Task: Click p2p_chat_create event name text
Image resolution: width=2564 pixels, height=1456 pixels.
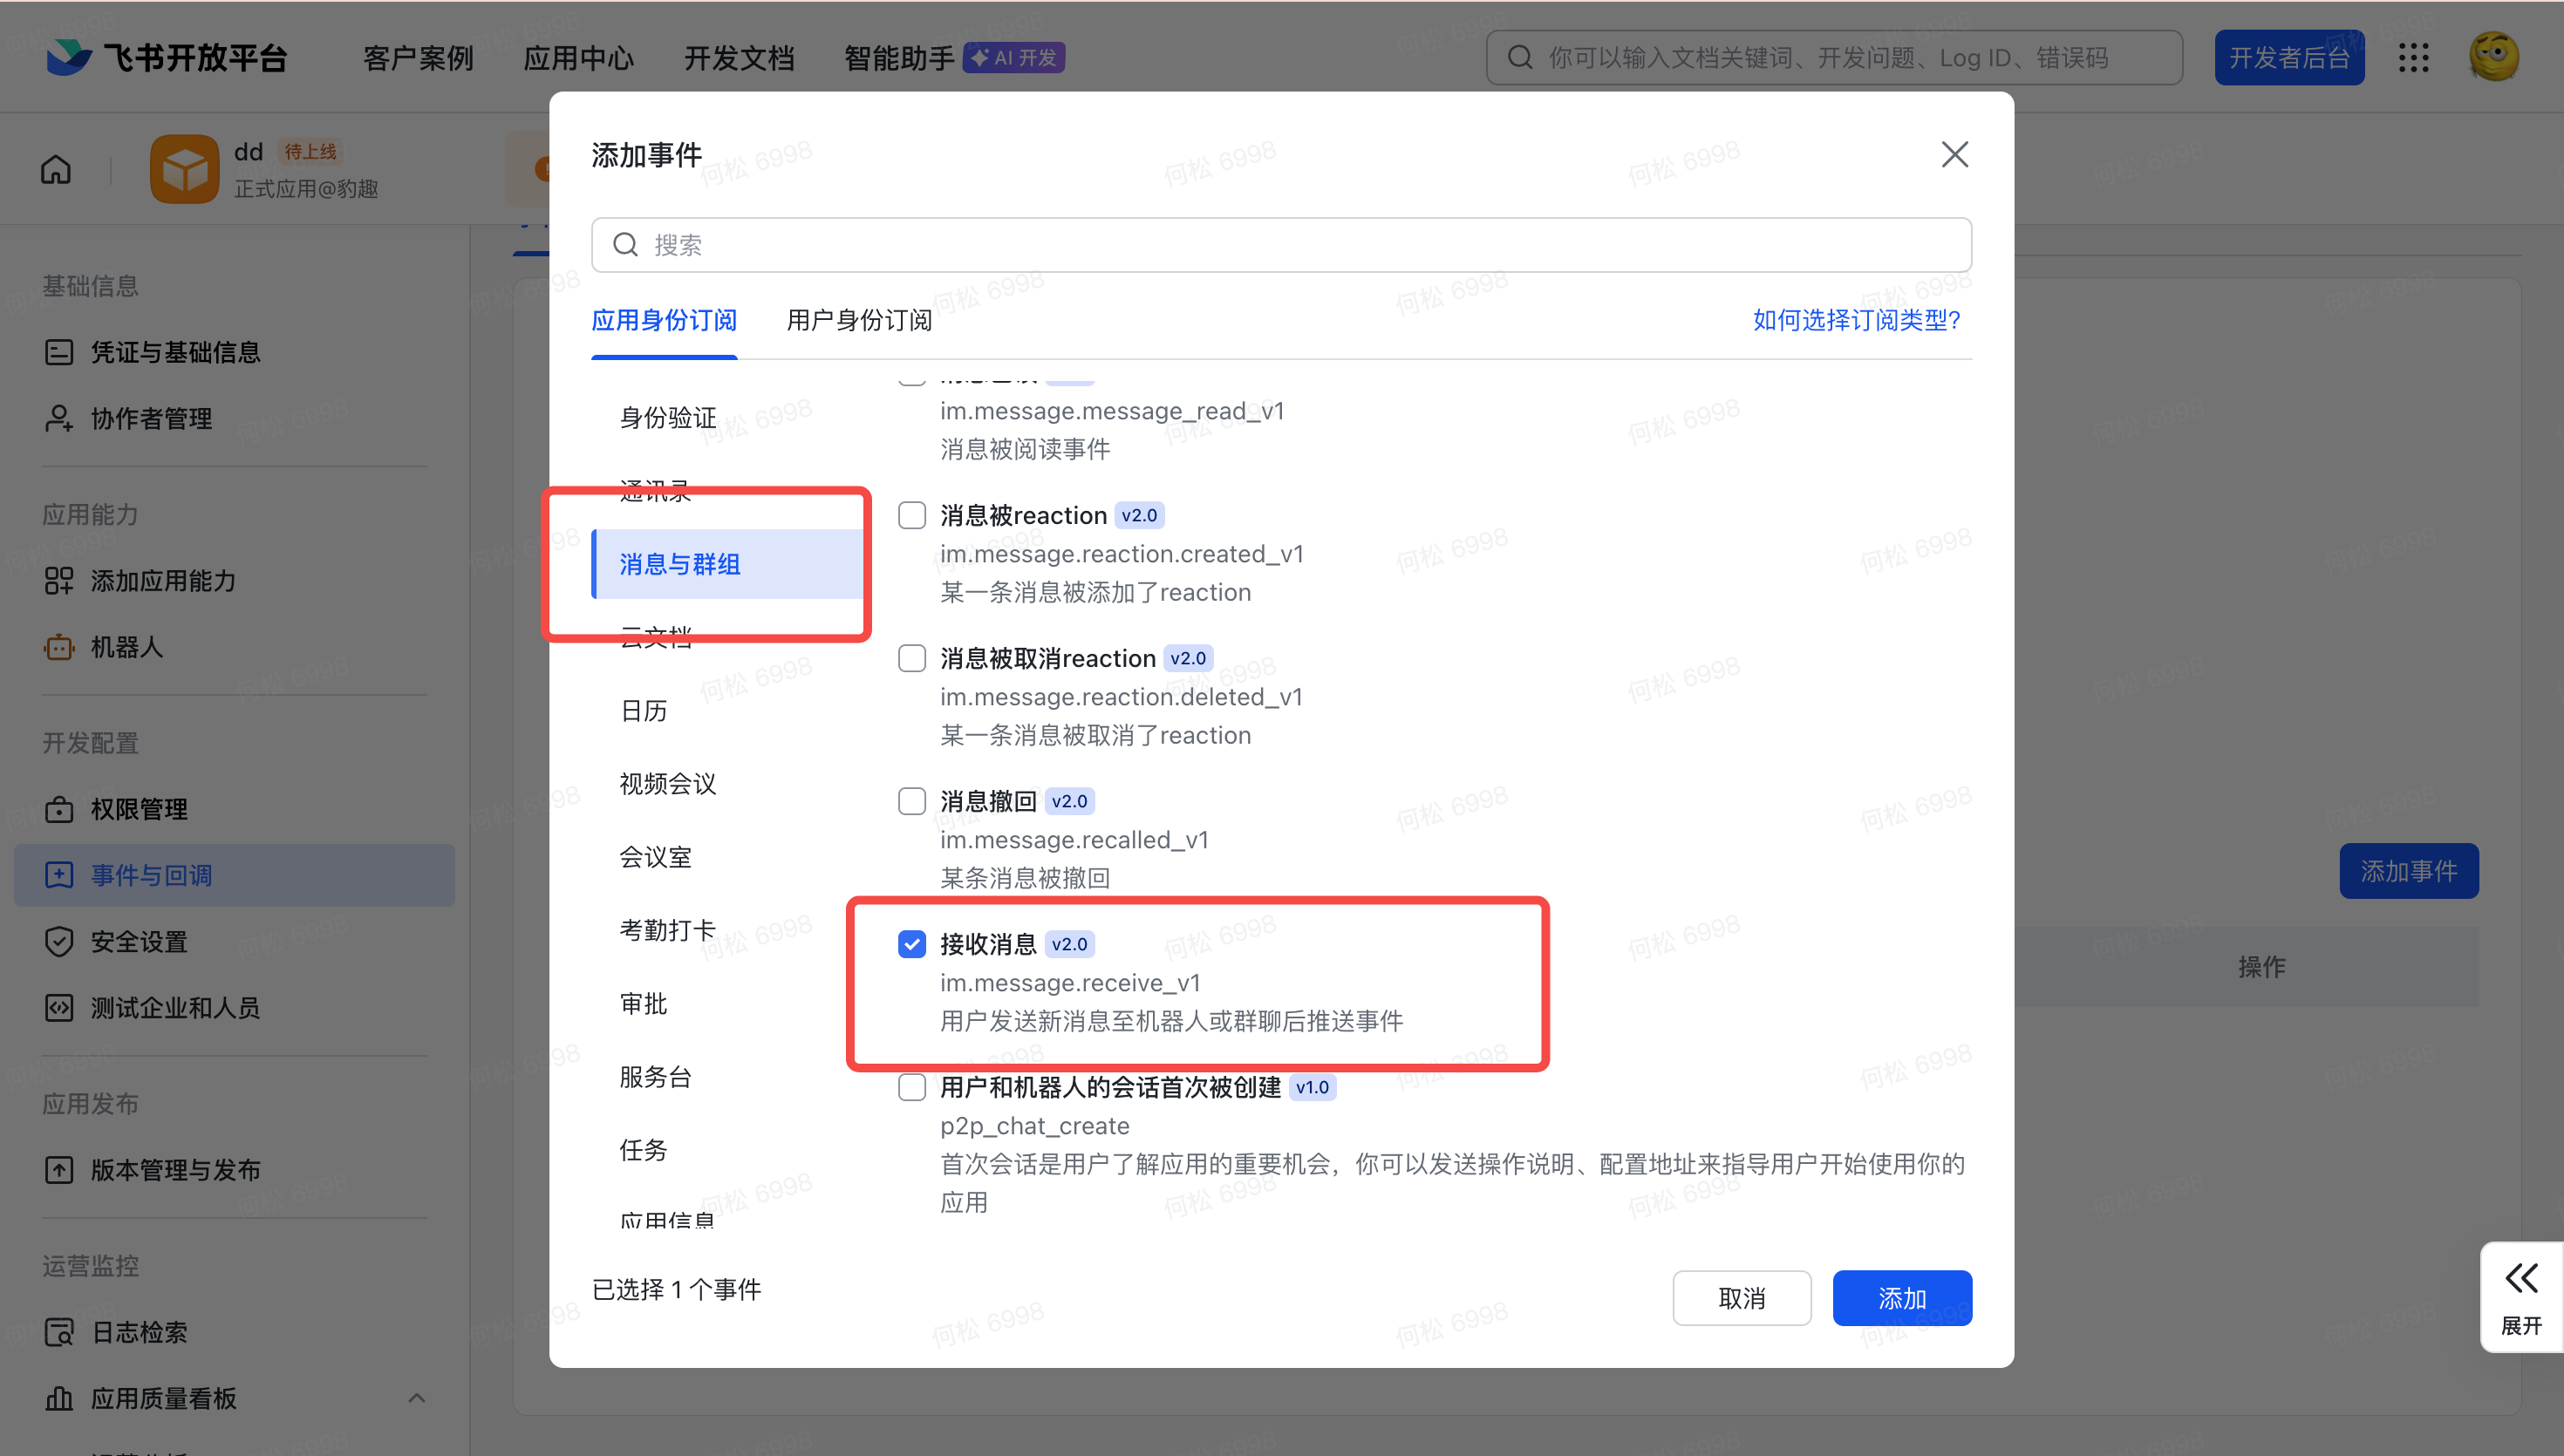Action: (1034, 1126)
